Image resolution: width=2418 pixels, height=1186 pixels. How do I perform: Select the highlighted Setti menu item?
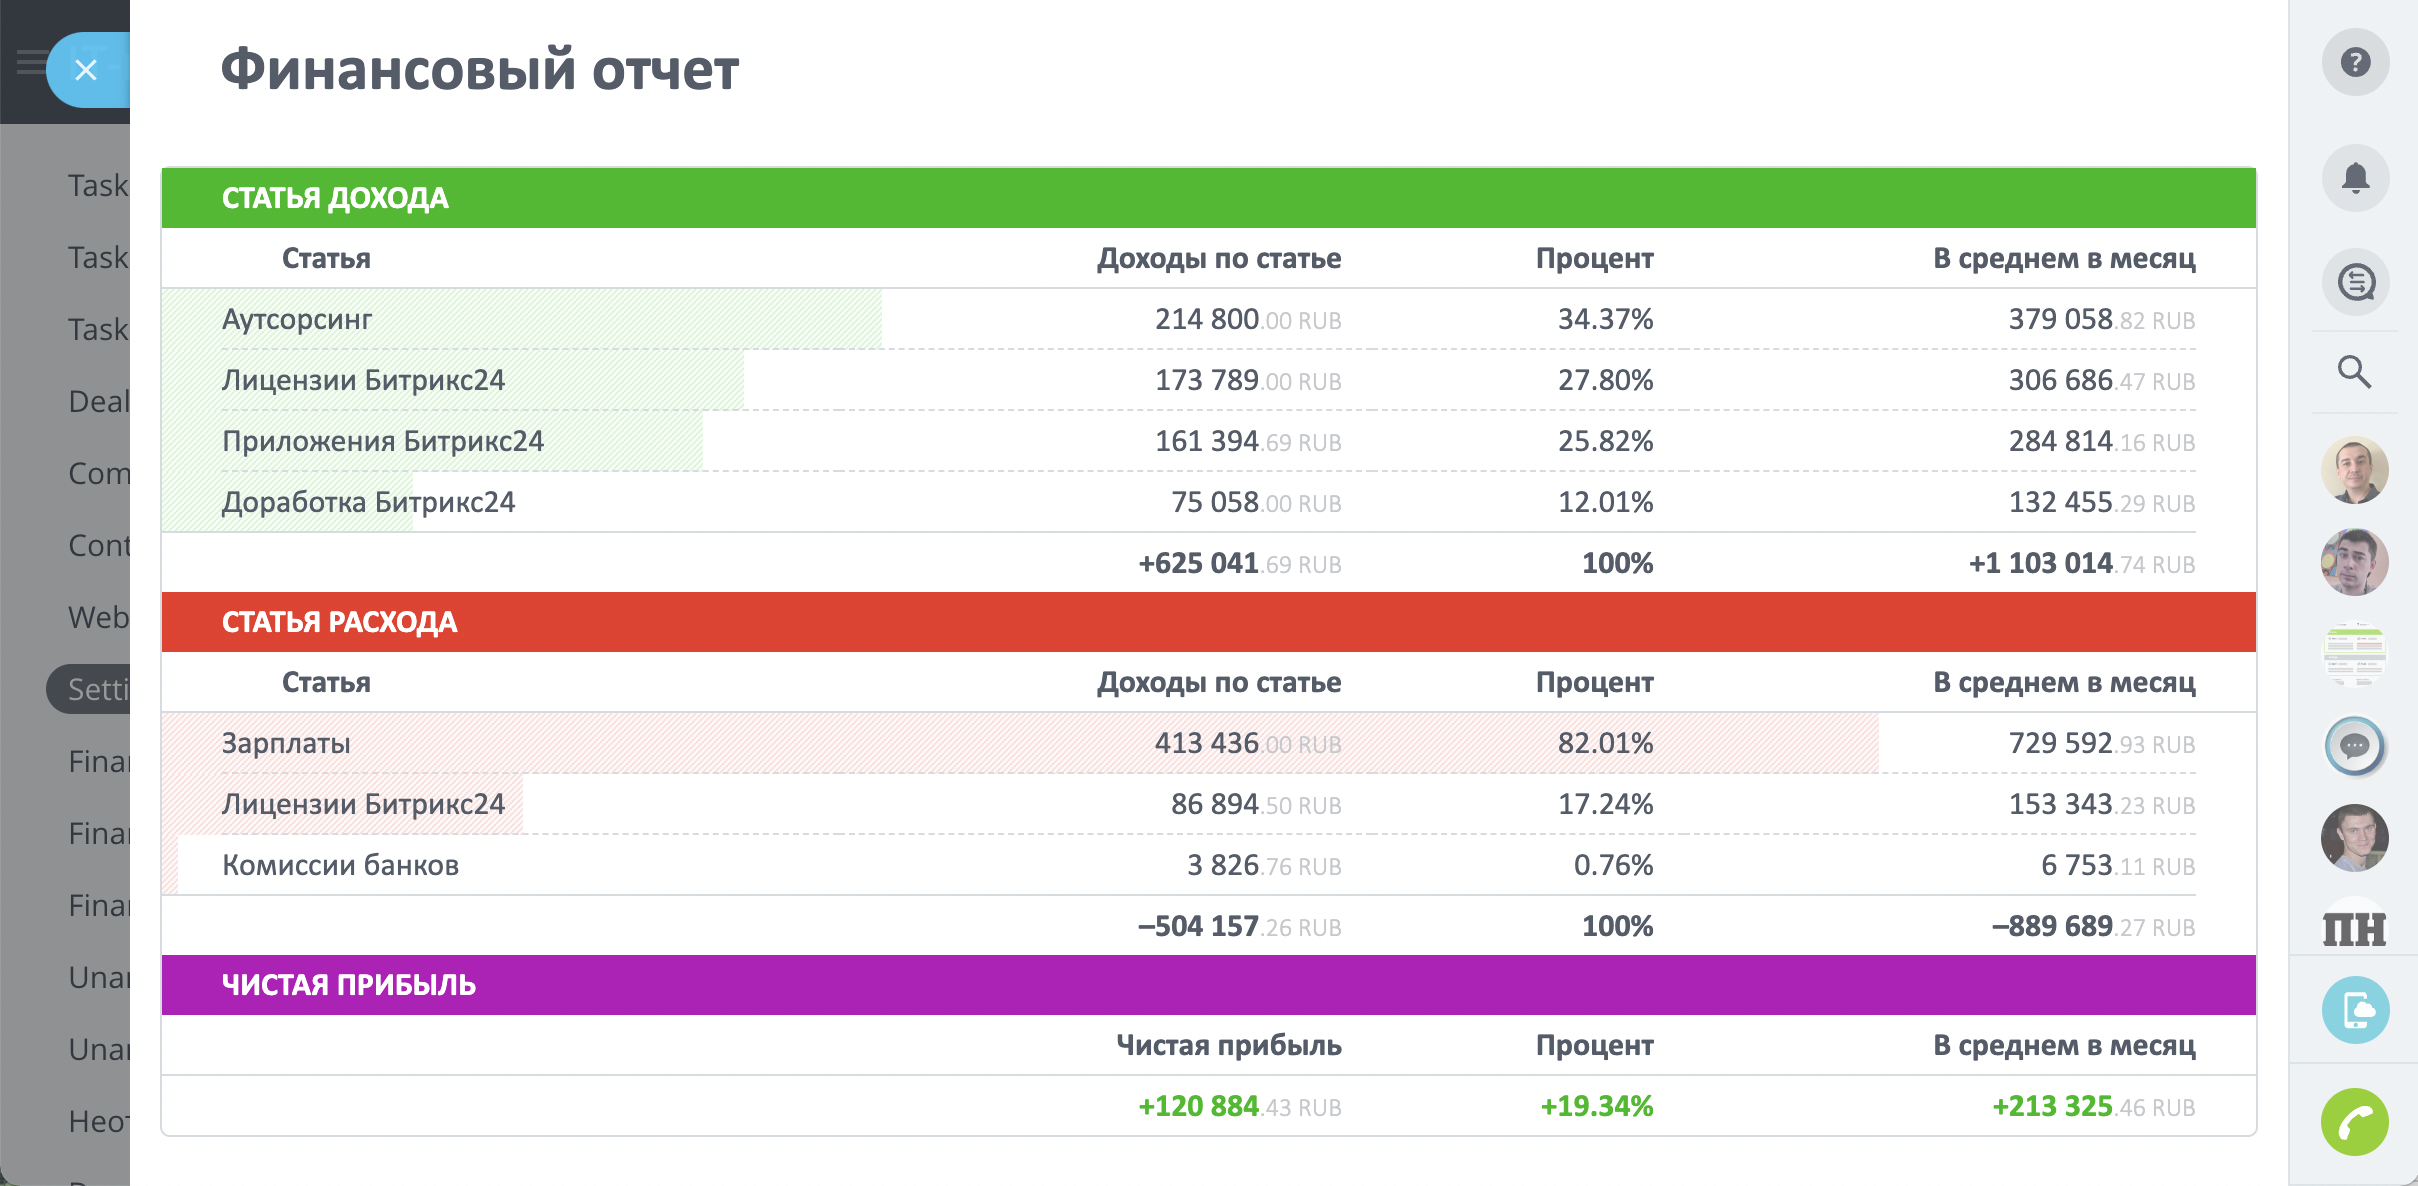tap(96, 690)
